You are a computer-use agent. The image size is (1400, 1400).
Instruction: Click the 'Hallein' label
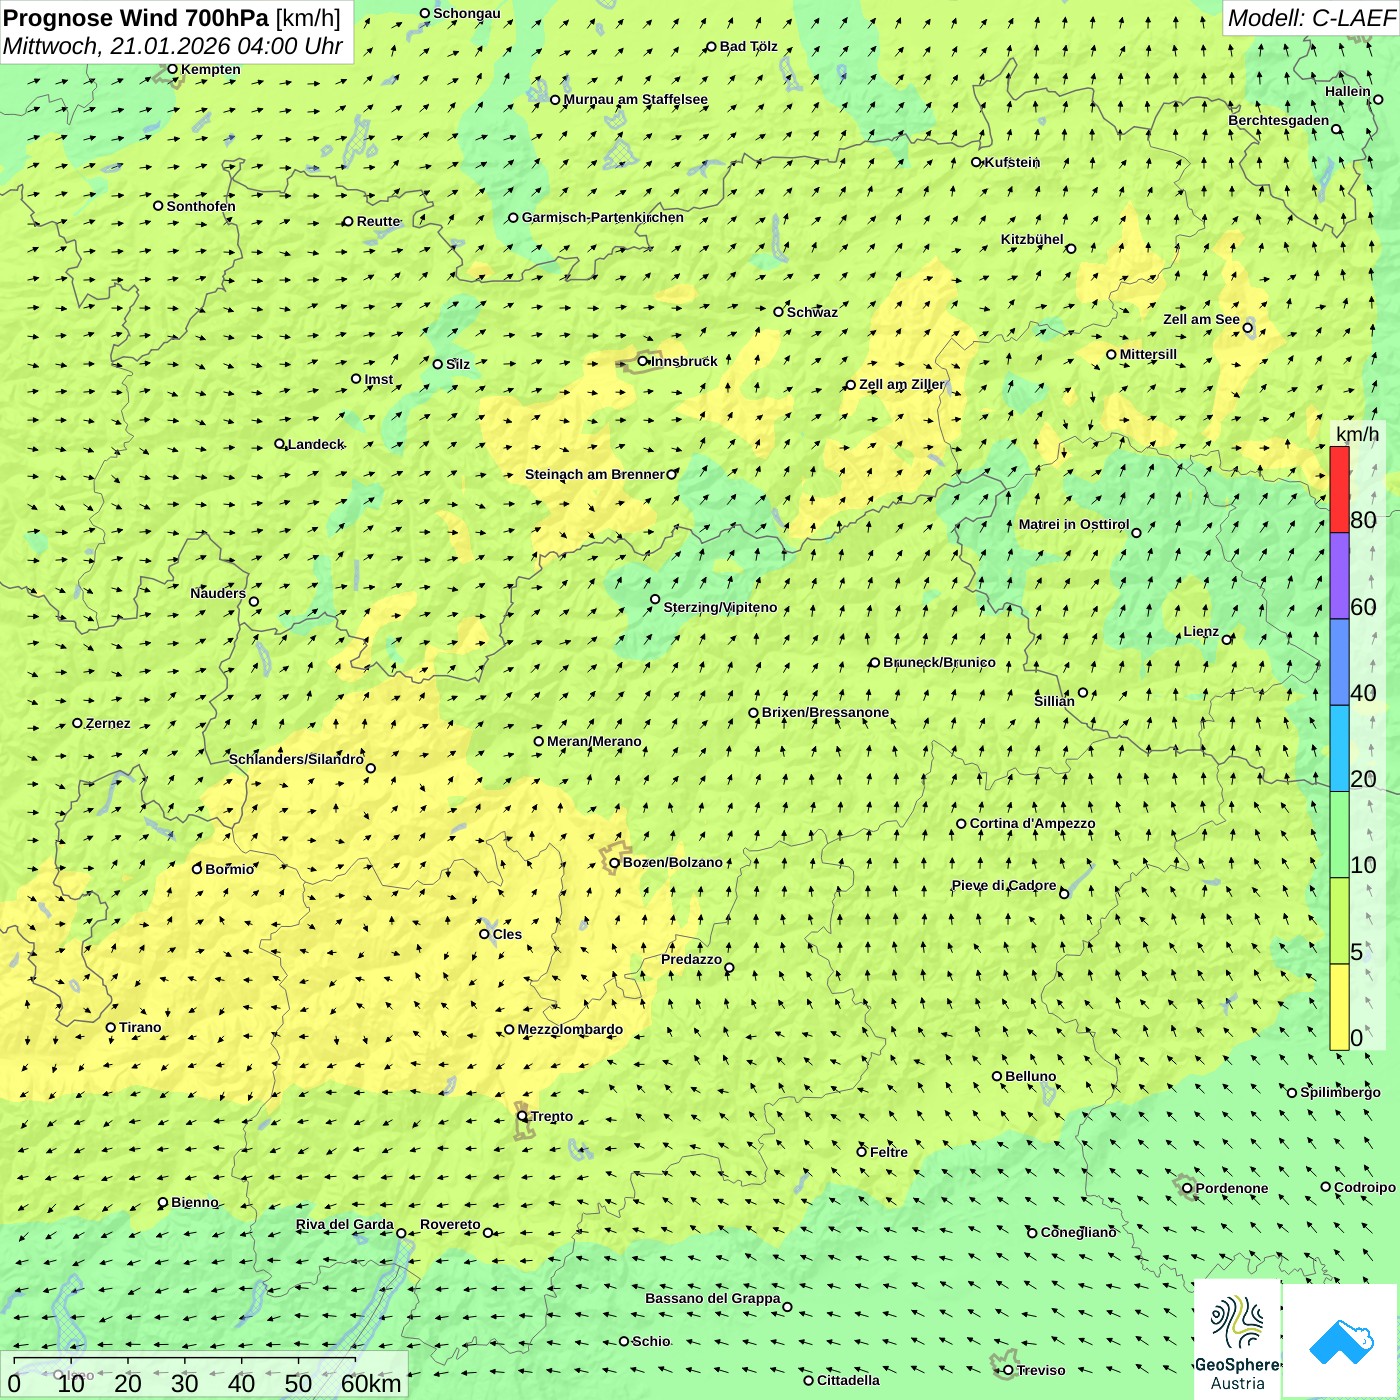click(1348, 91)
